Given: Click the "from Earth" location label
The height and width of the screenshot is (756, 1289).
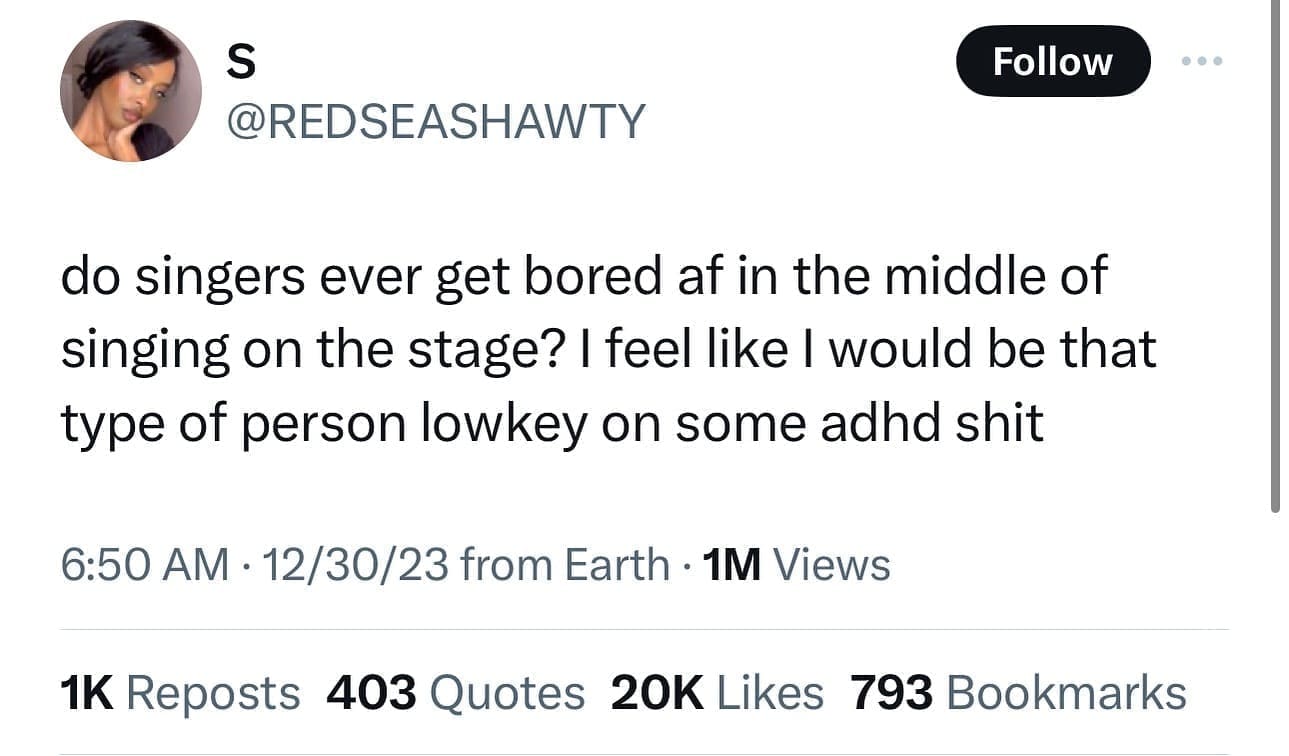Looking at the screenshot, I should click(567, 564).
